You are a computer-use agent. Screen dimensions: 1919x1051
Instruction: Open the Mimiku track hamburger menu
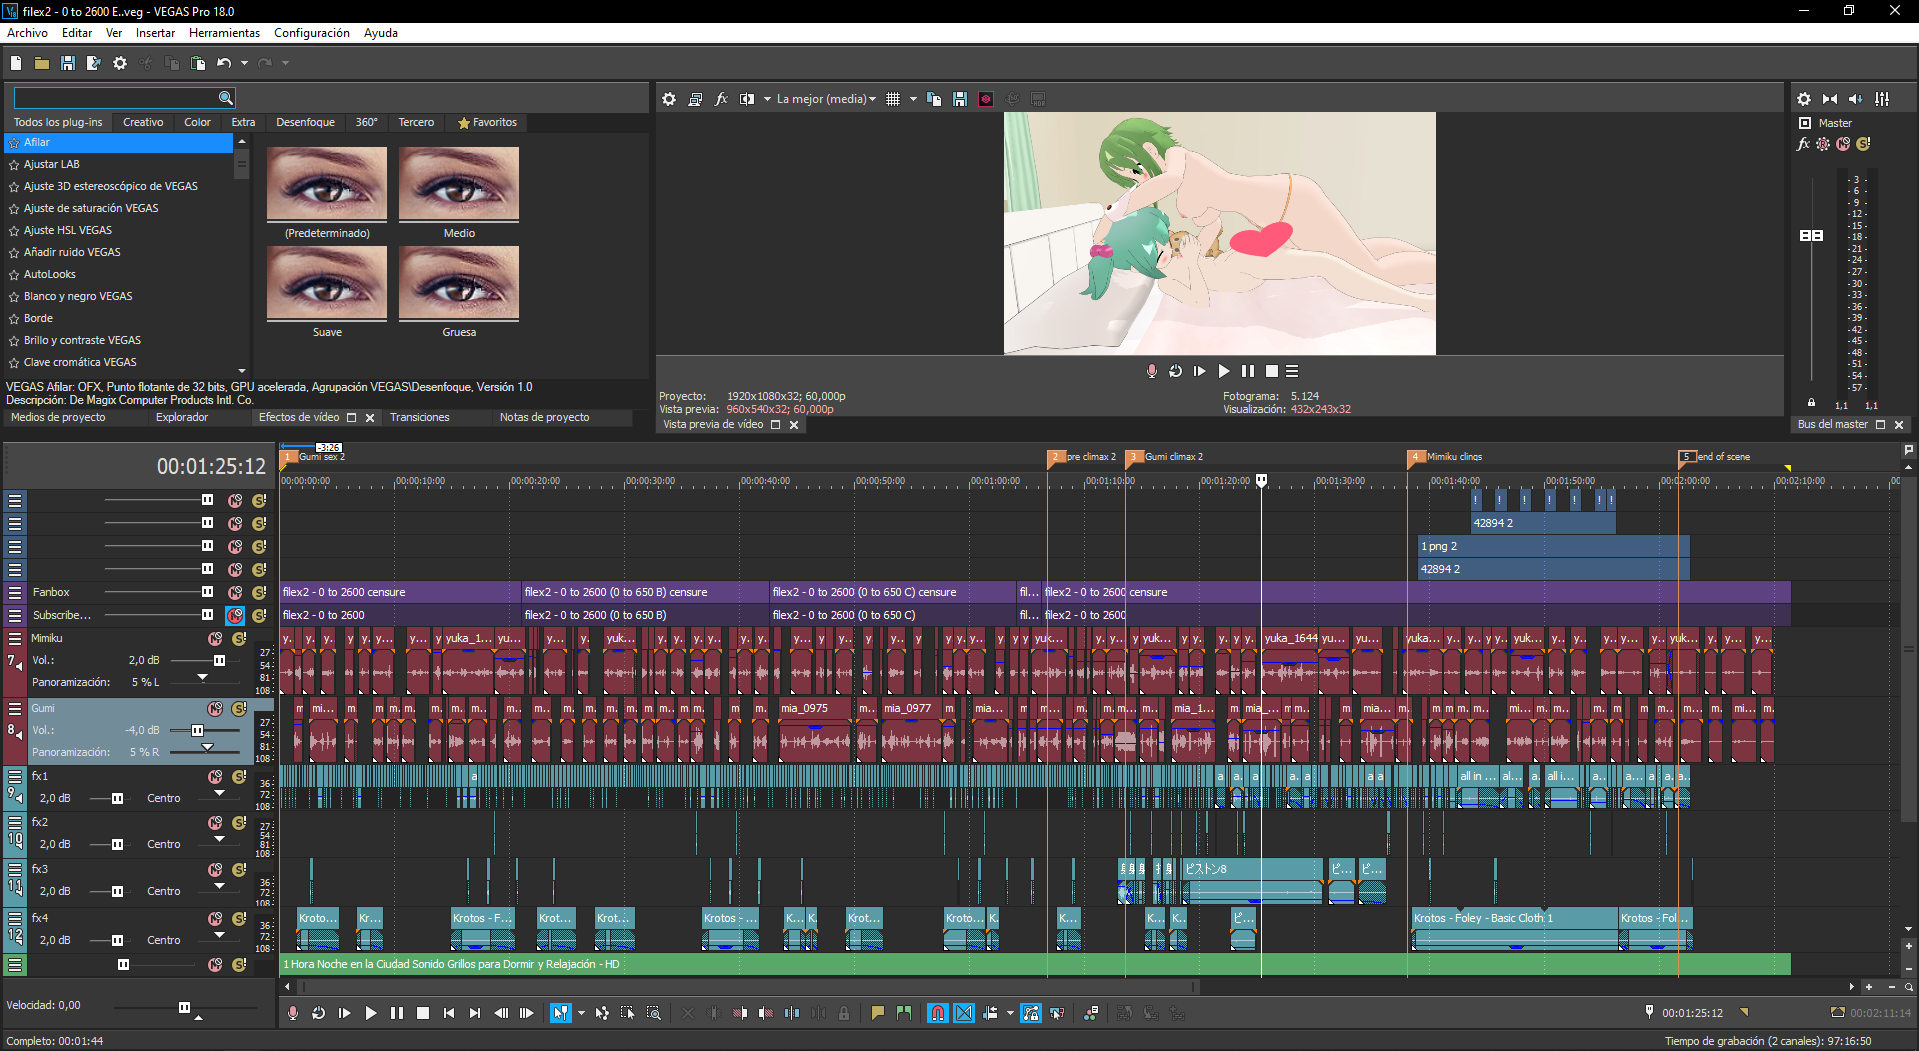pyautogui.click(x=15, y=639)
